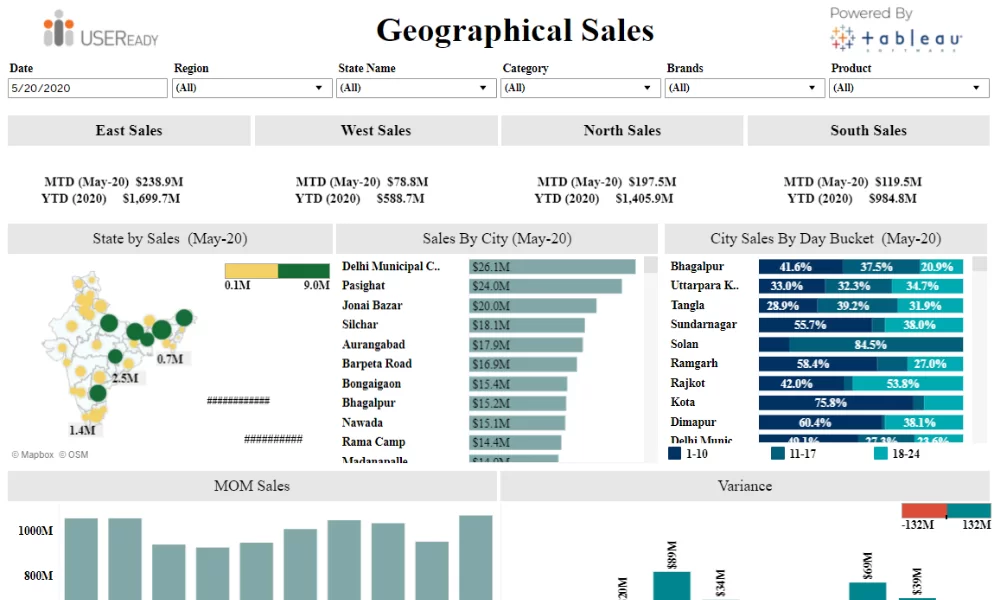Select Kota 75.8% bucket segment

click(835, 403)
